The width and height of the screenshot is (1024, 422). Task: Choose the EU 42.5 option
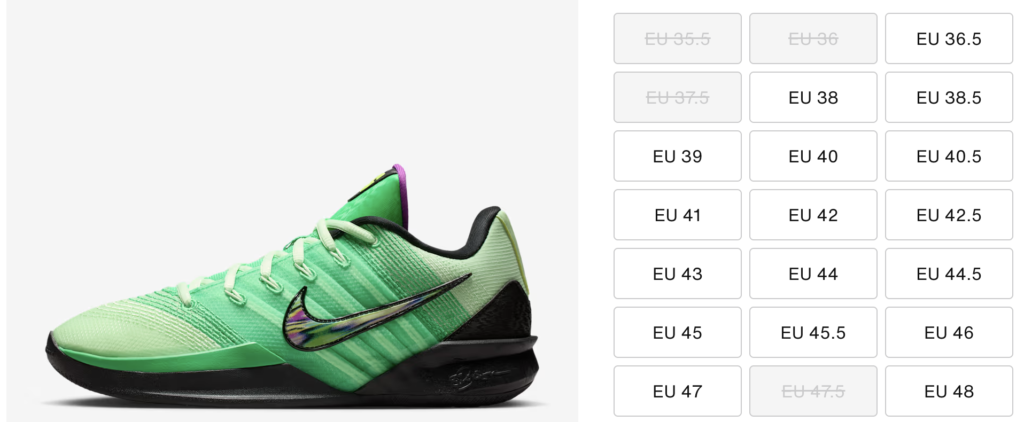pos(949,215)
